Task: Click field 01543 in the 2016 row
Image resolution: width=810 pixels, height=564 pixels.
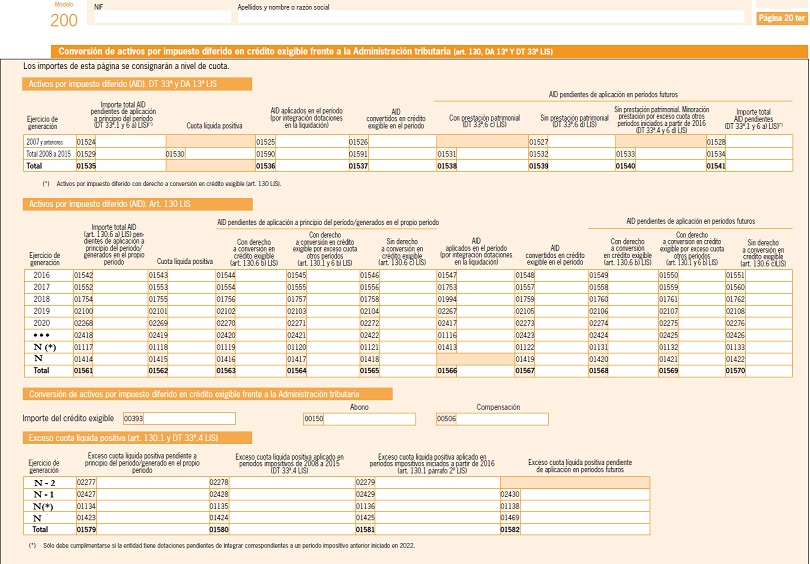Action: [192, 275]
